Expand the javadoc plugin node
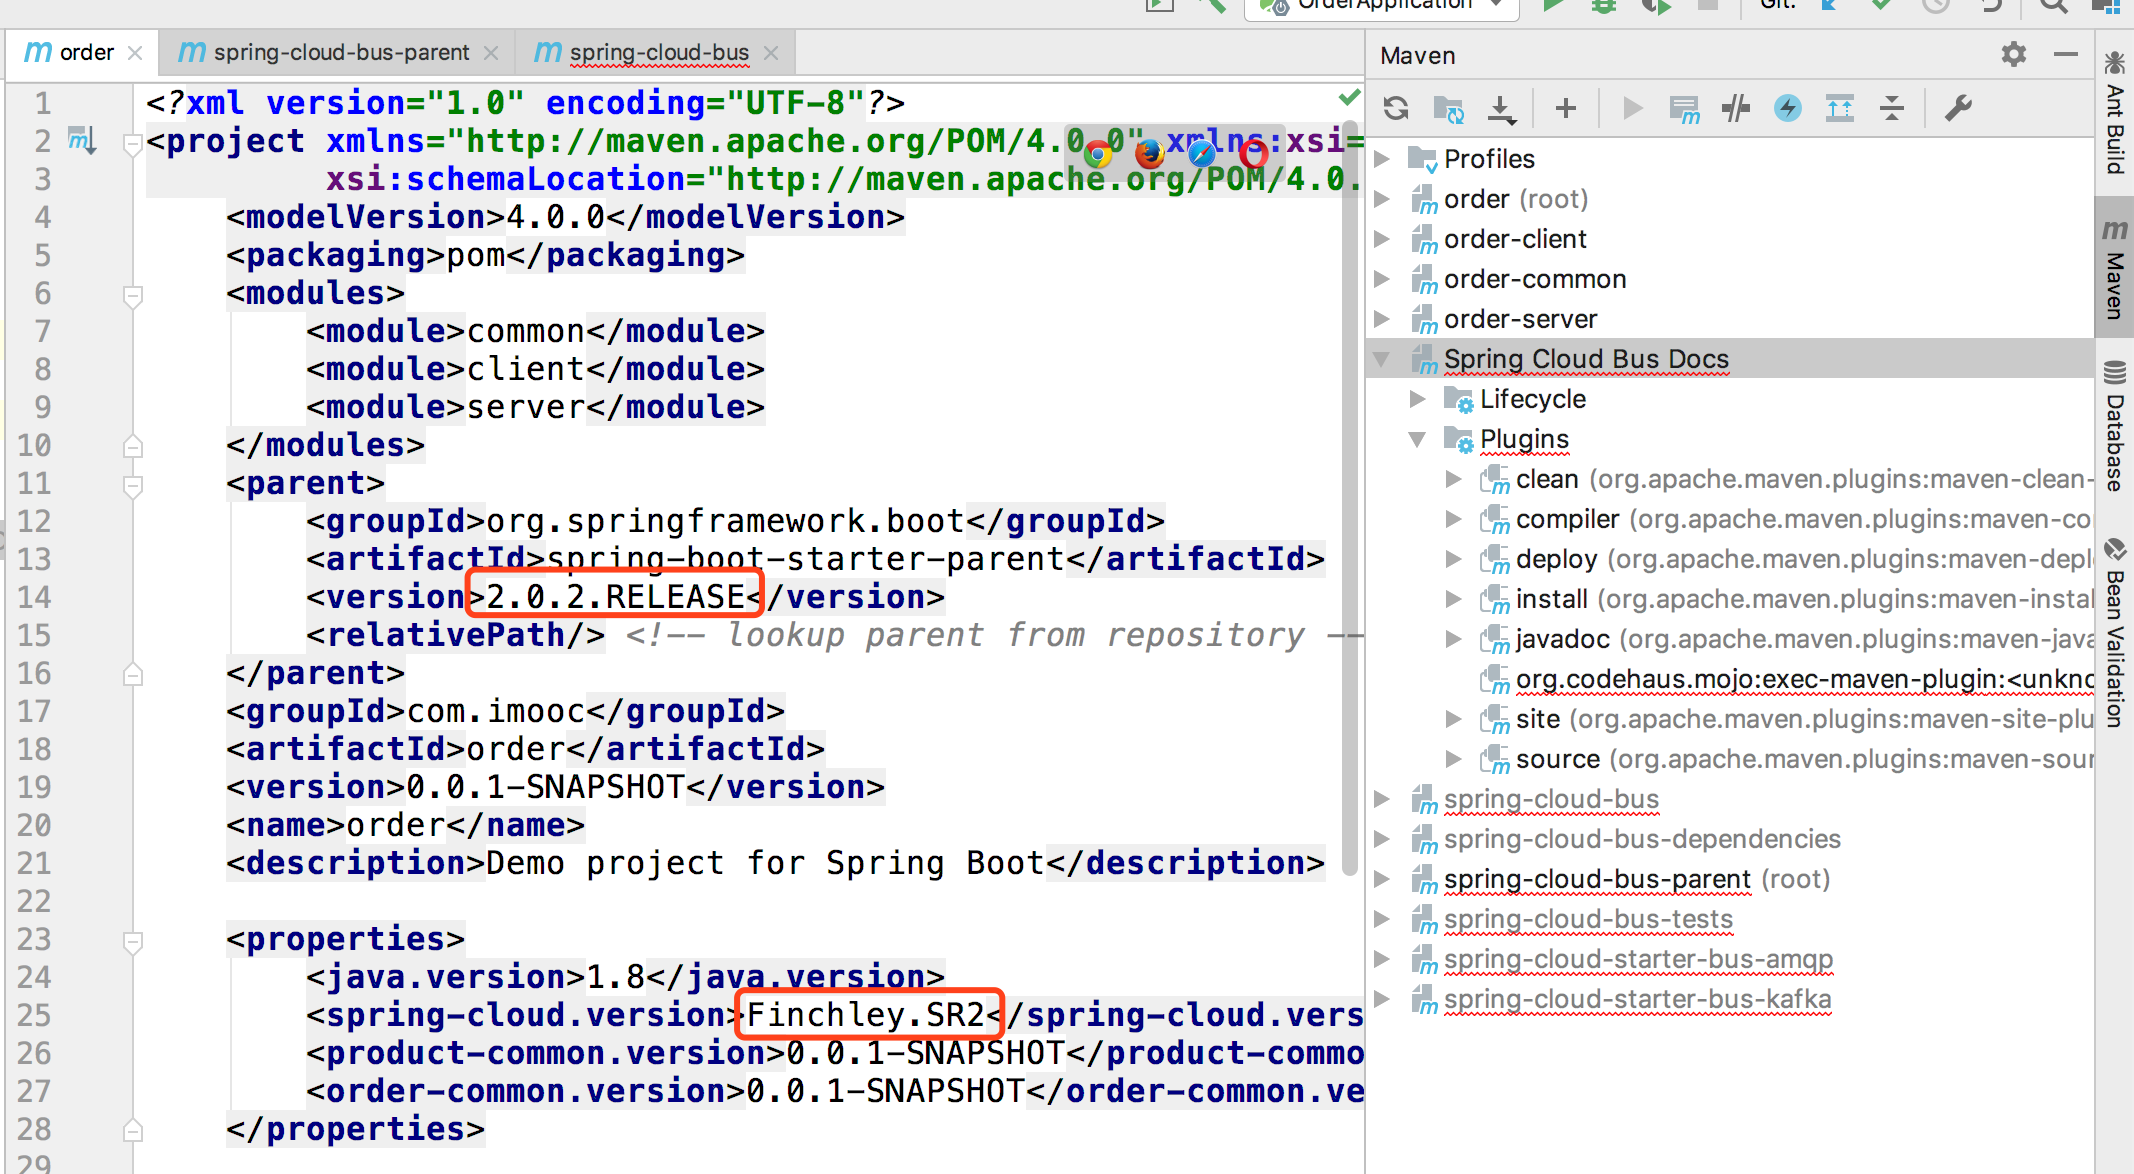This screenshot has width=2134, height=1174. coord(1454,638)
